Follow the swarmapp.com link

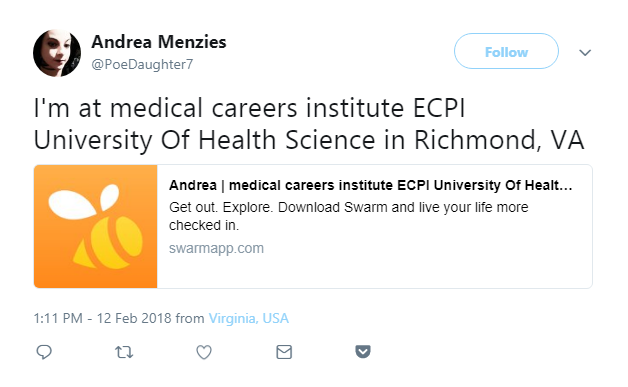tap(216, 248)
